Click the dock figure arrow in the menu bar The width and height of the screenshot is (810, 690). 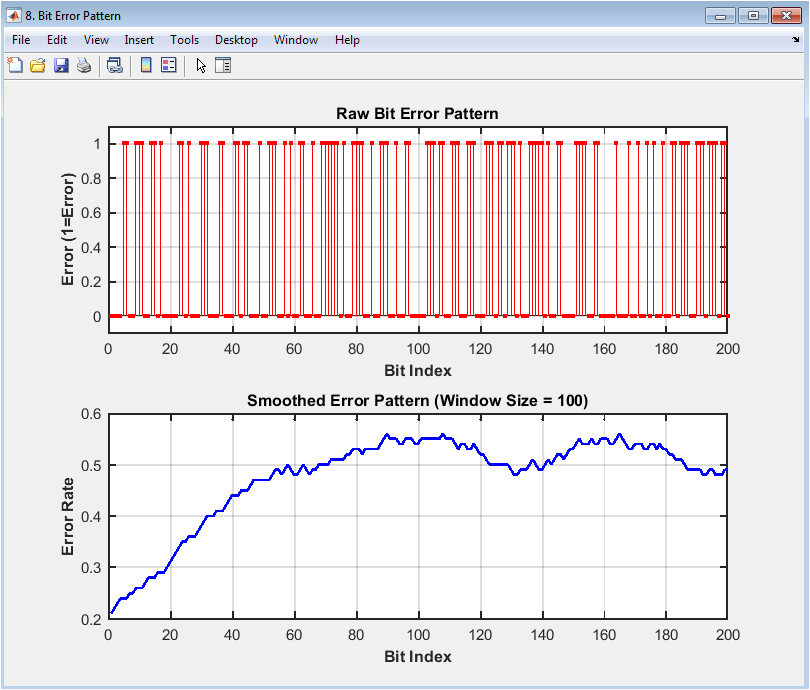[x=795, y=40]
